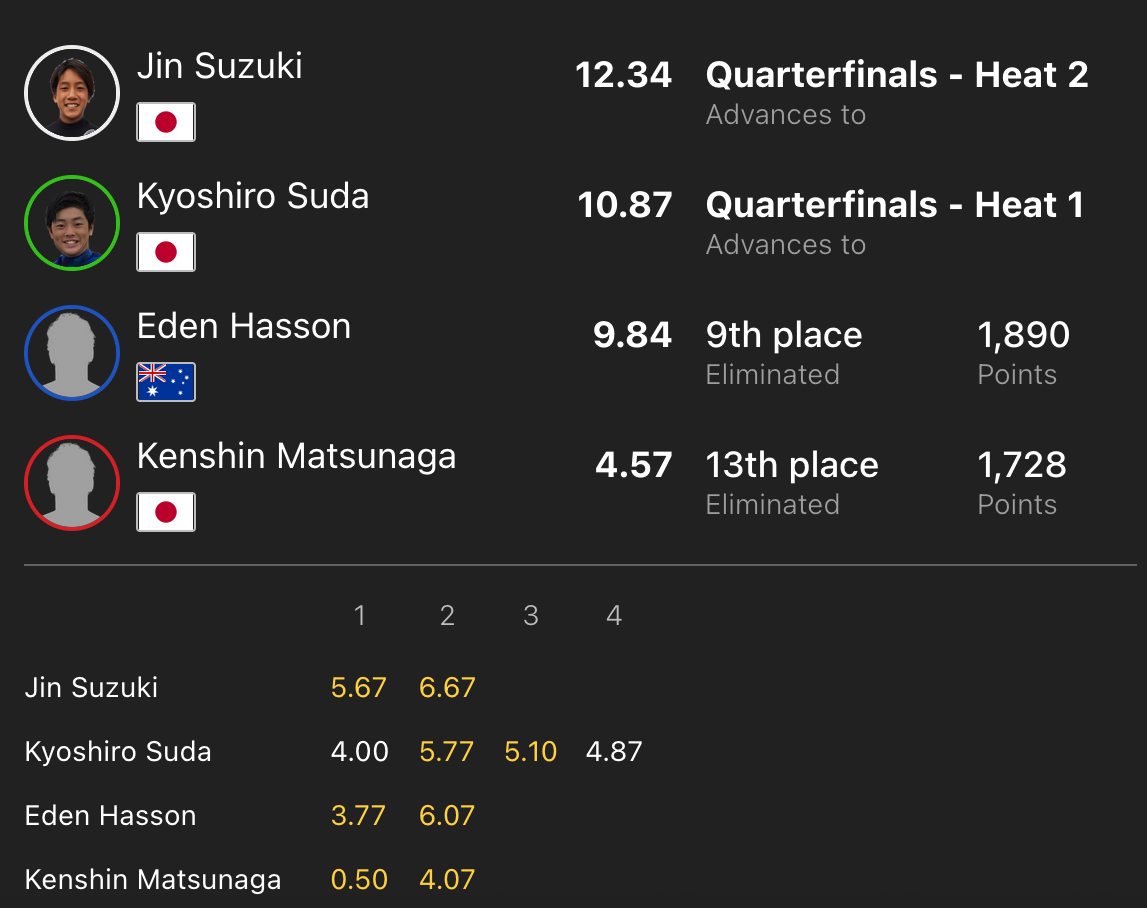Click the Japan flag under Kyoshiro Suda
The image size is (1147, 908).
tap(166, 252)
